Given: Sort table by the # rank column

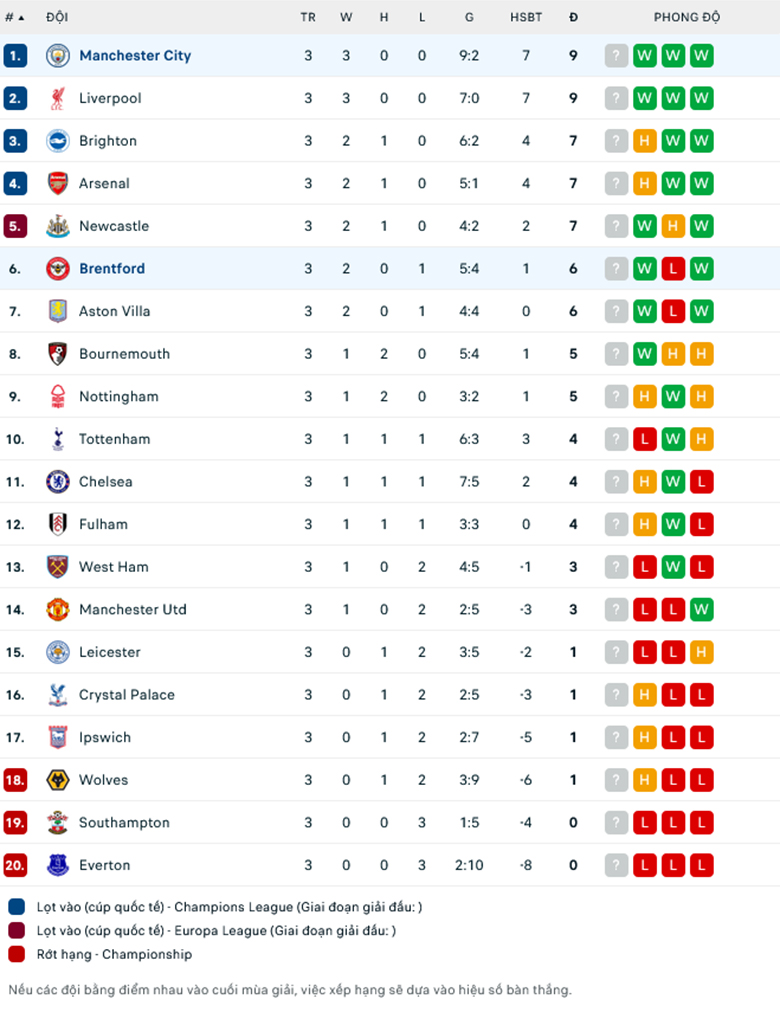Looking at the screenshot, I should [x=14, y=17].
